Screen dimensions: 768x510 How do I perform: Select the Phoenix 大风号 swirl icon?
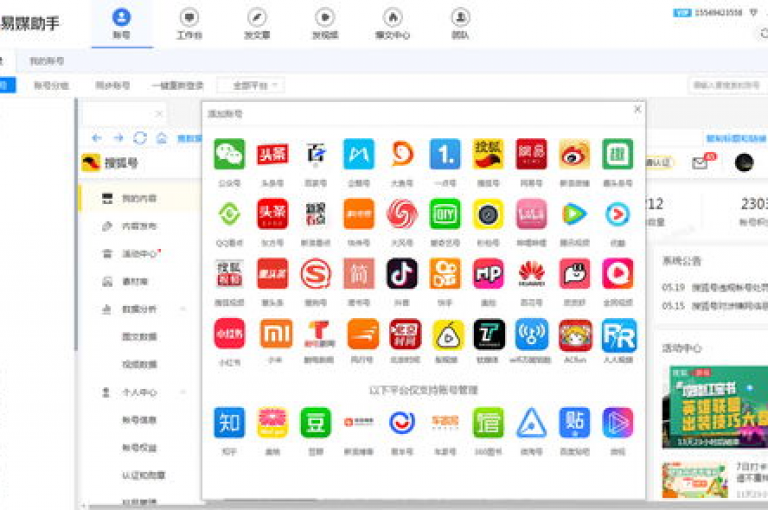tap(402, 214)
